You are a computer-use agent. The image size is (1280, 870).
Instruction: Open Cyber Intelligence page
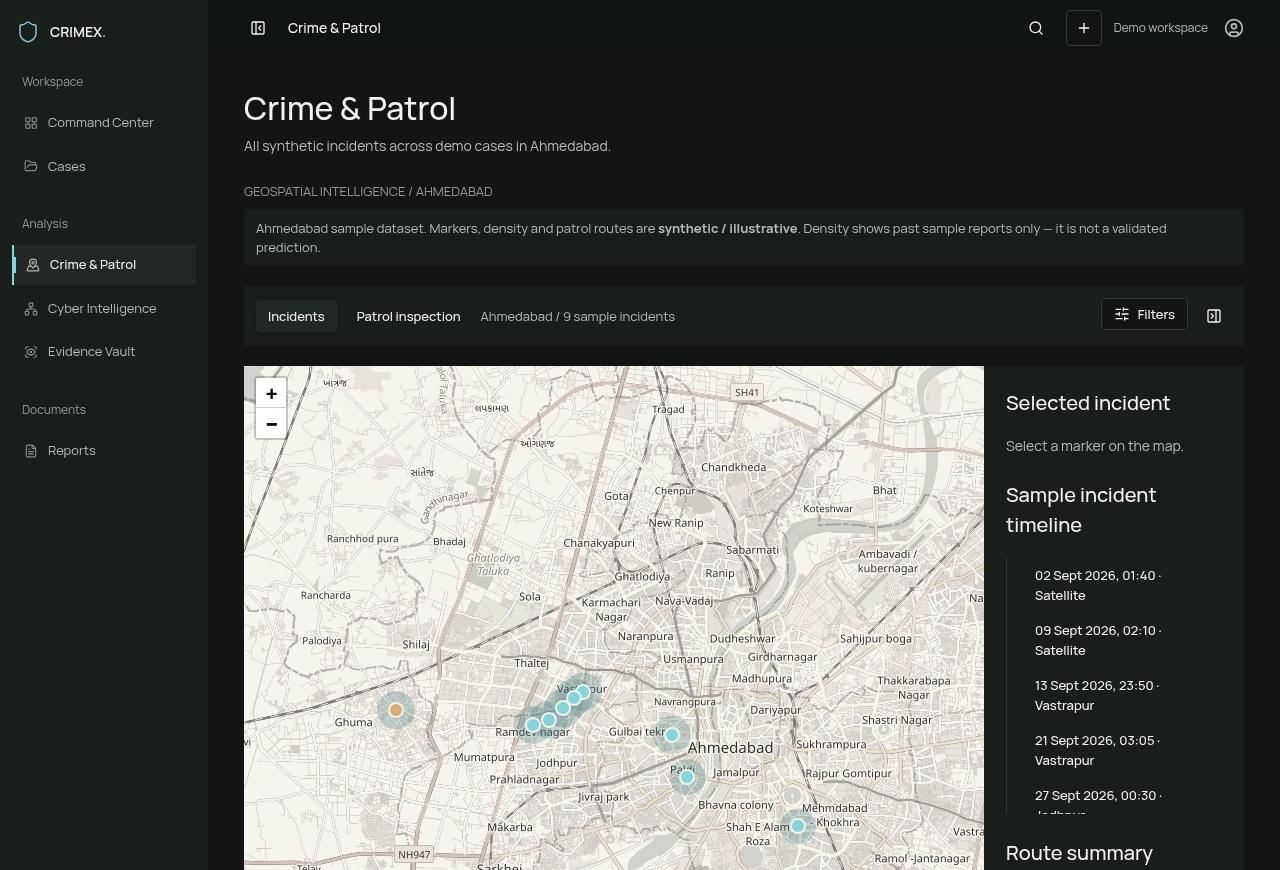(x=104, y=309)
